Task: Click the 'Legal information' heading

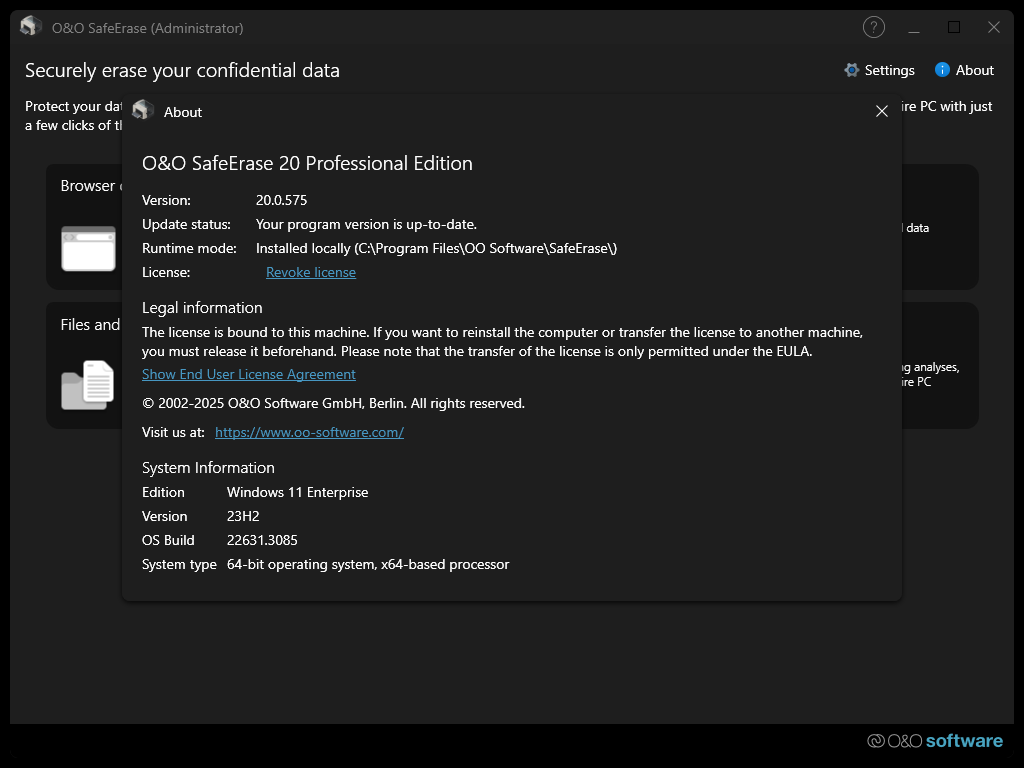Action: pyautogui.click(x=202, y=308)
